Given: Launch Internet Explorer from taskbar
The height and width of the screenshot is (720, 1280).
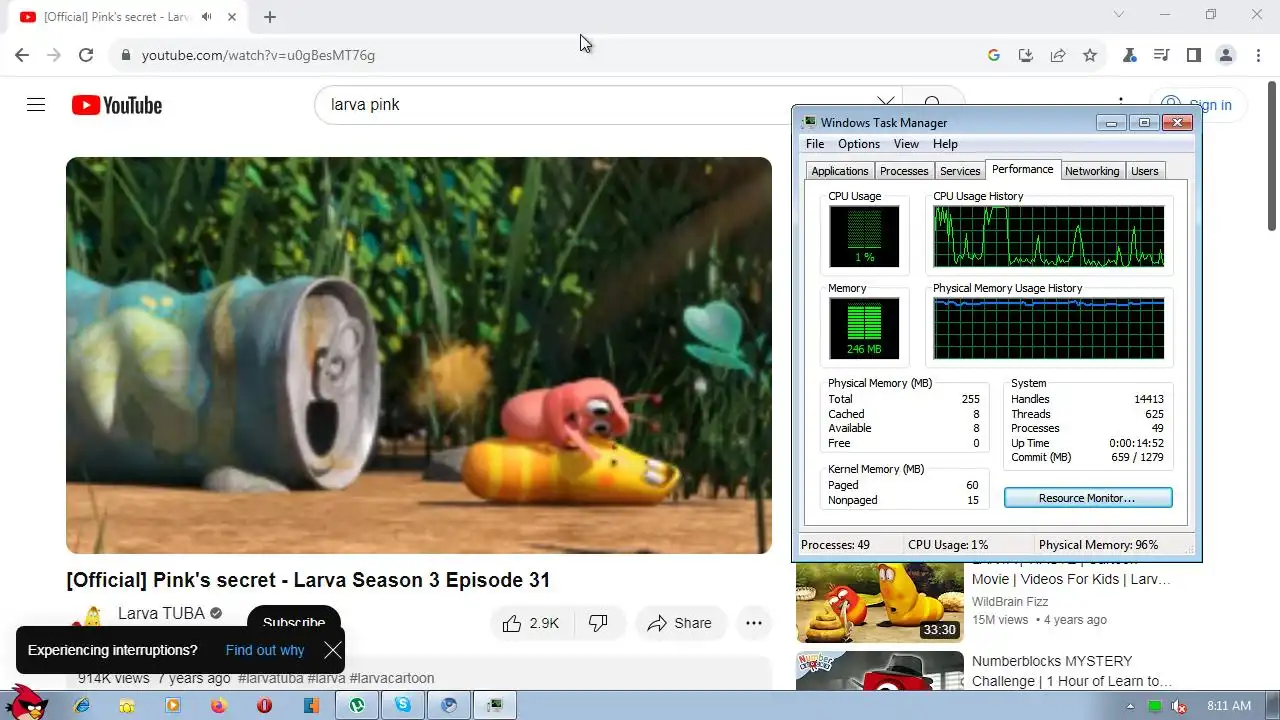Looking at the screenshot, I should pos(82,706).
